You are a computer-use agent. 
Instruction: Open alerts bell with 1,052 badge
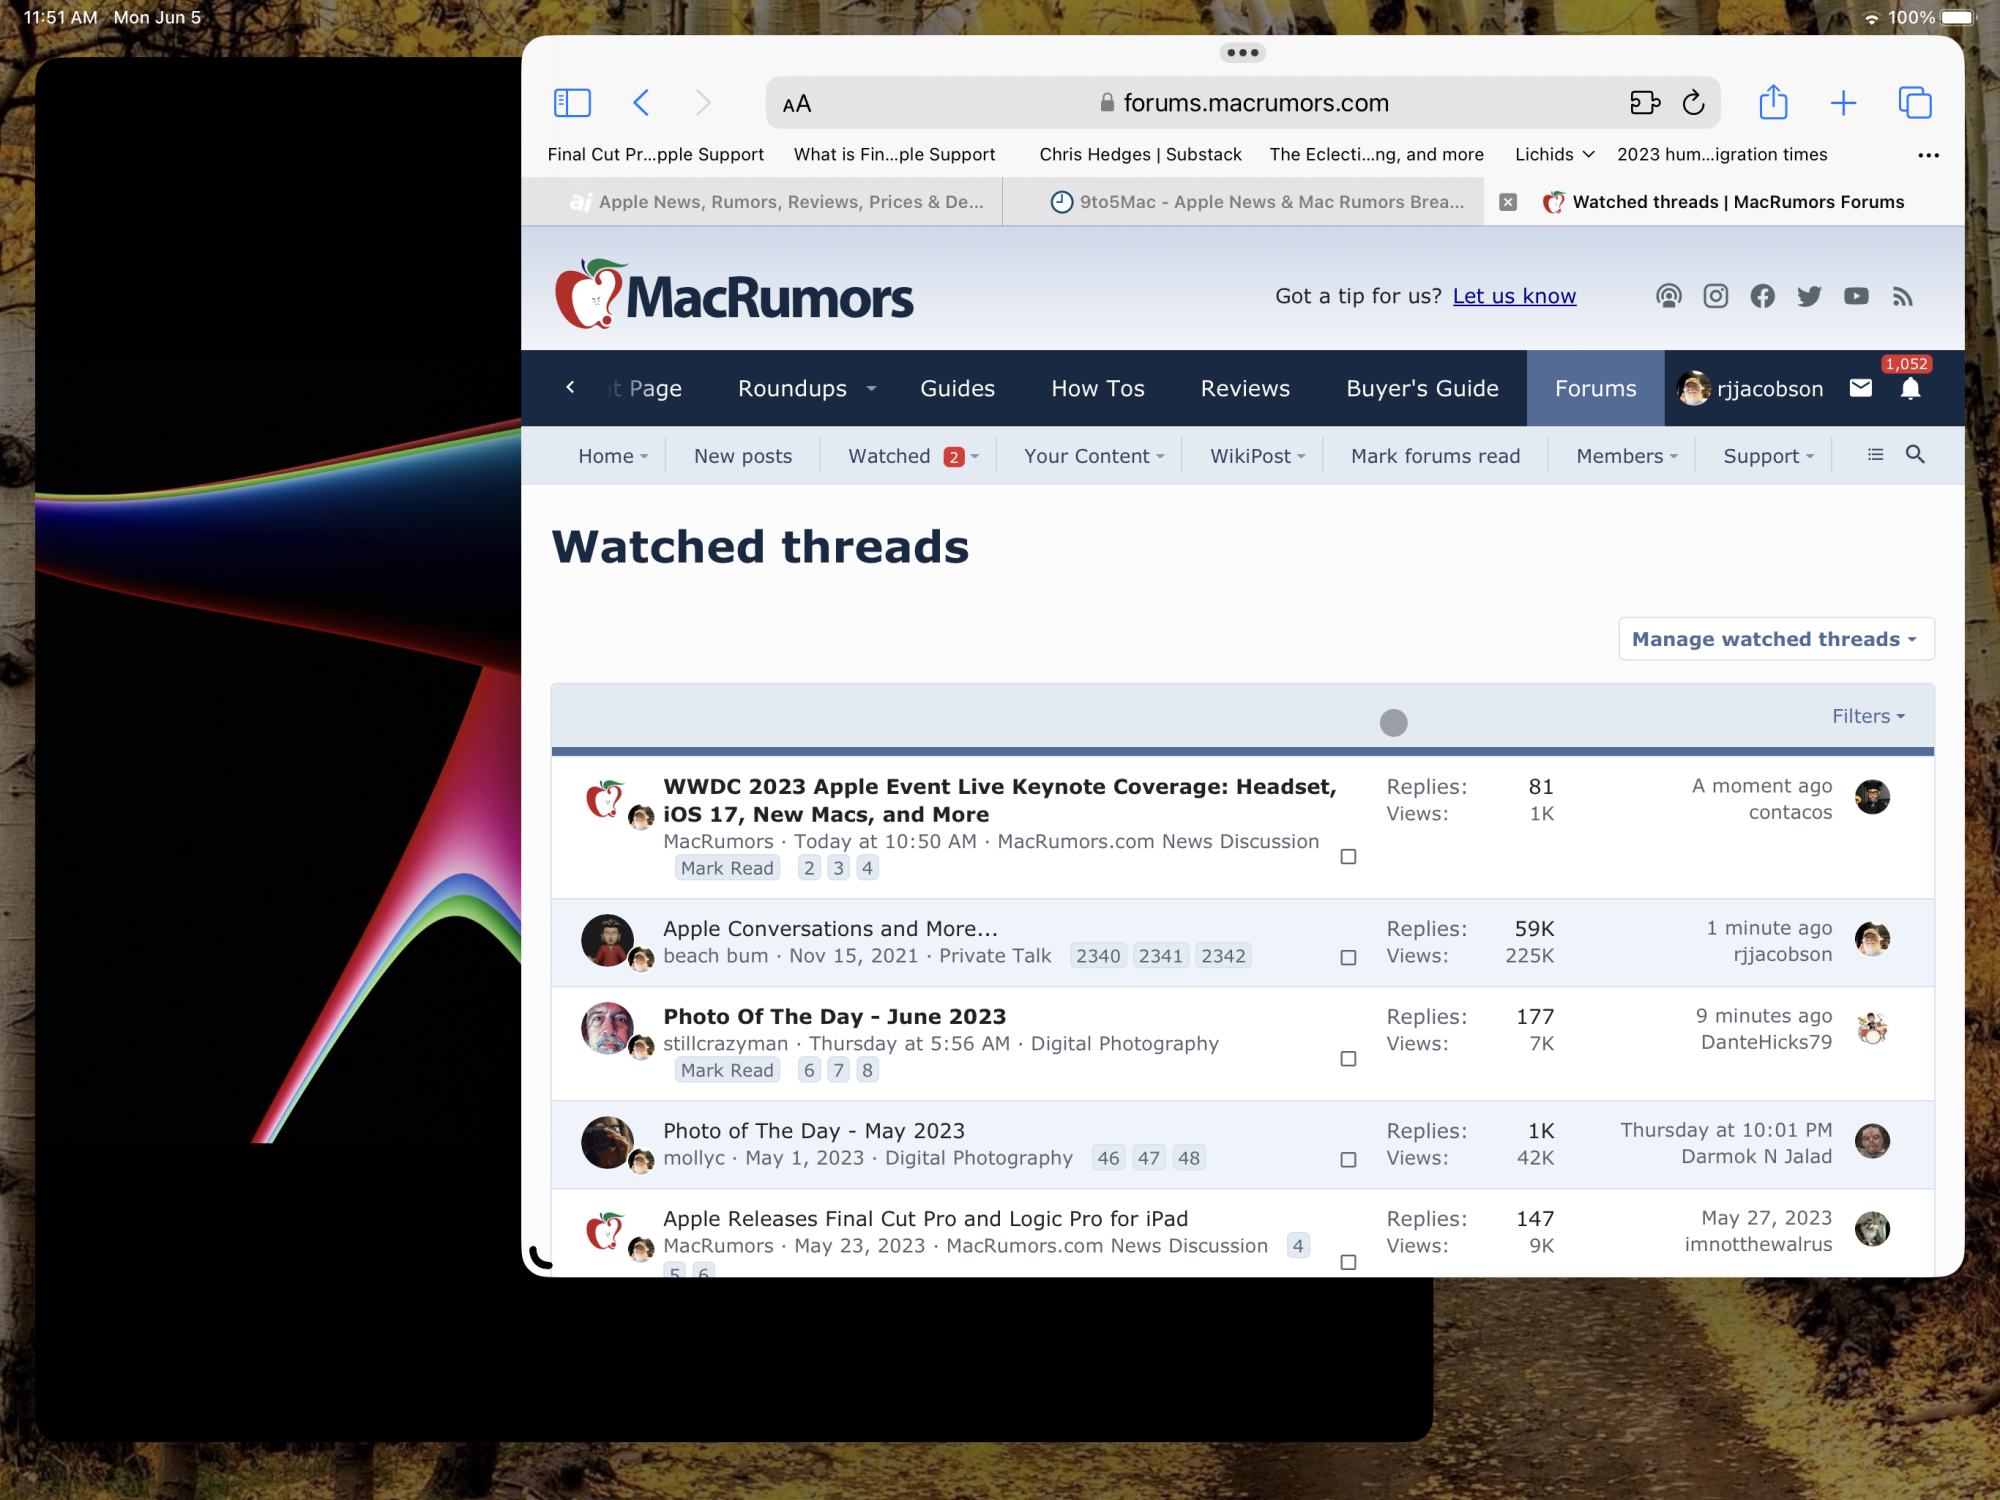tap(1910, 388)
